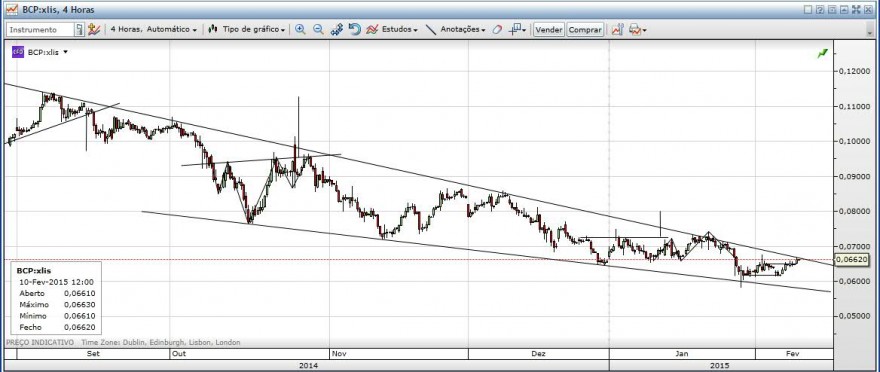This screenshot has height=372, width=880.
Task: Click the chart settings wrench icon
Action: pyautogui.click(x=617, y=29)
